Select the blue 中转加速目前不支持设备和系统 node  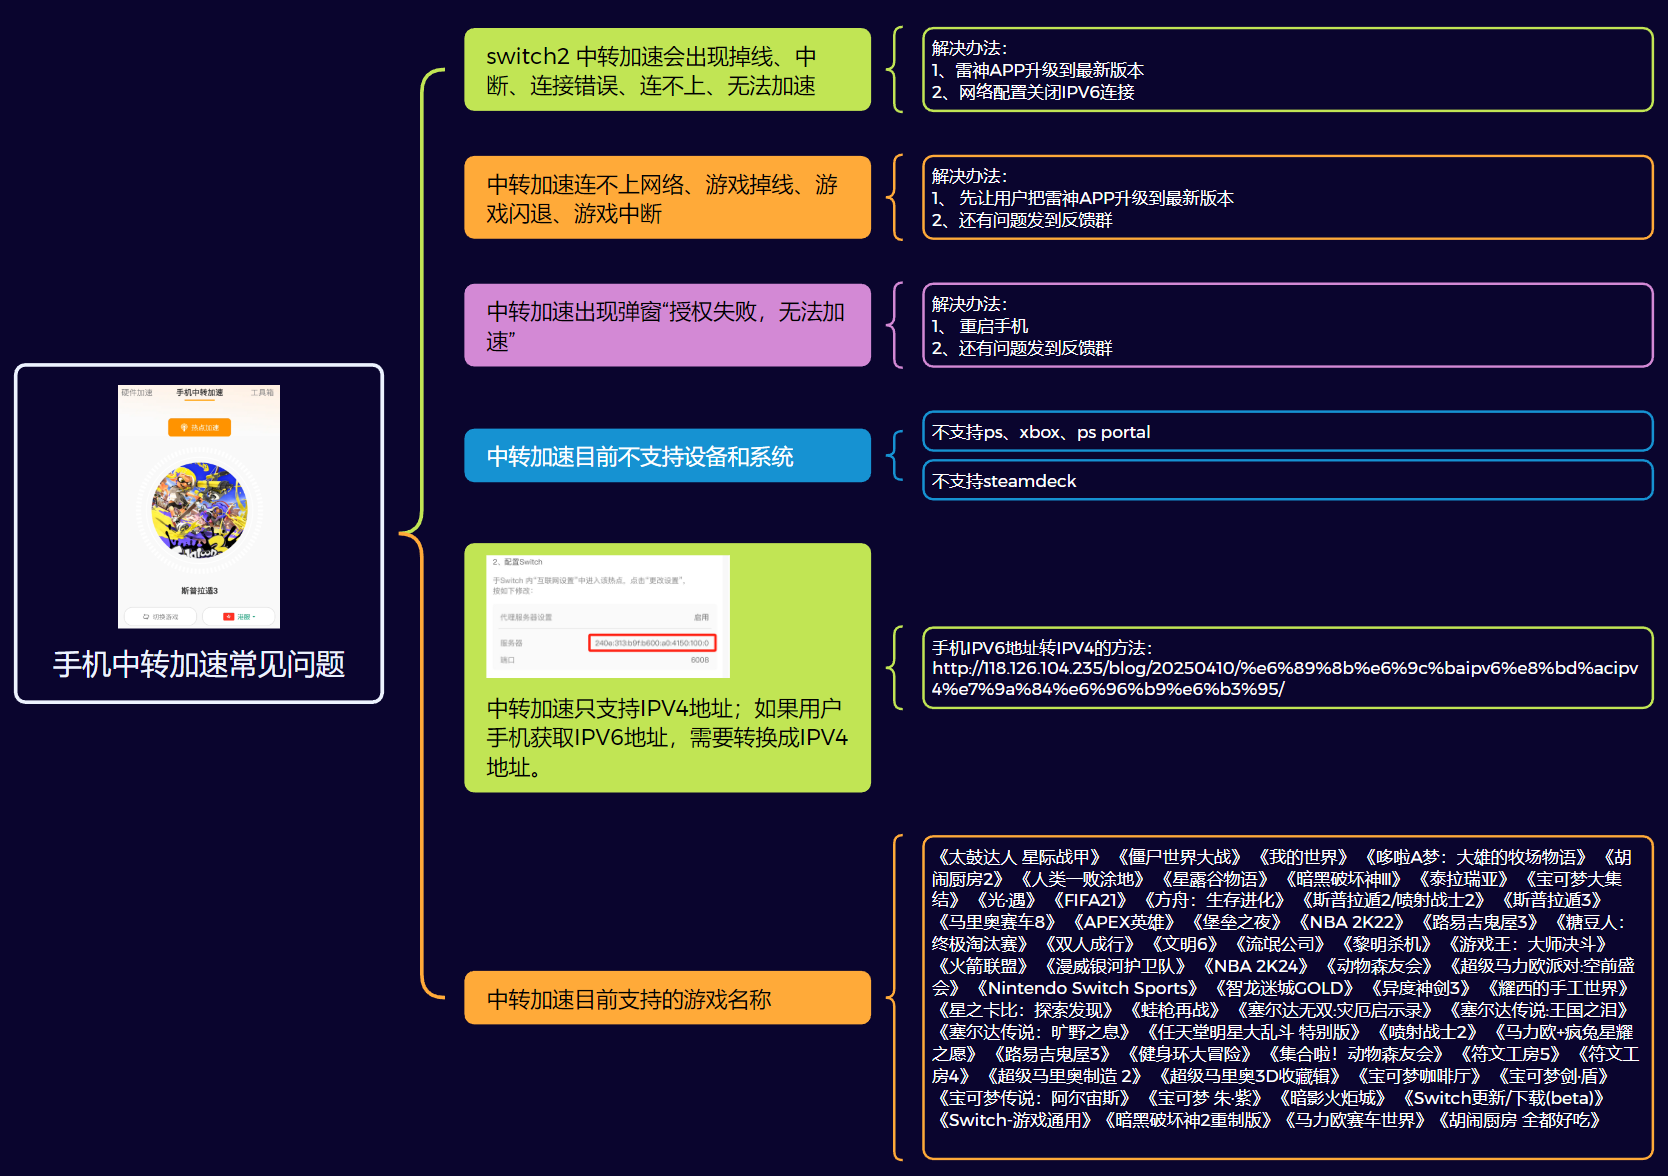(667, 456)
